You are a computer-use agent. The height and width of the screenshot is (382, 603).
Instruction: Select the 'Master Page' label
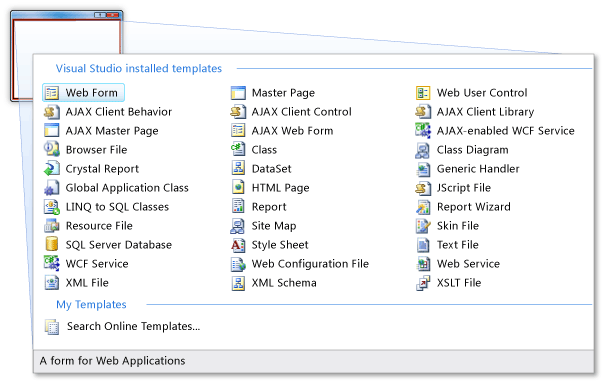click(283, 93)
